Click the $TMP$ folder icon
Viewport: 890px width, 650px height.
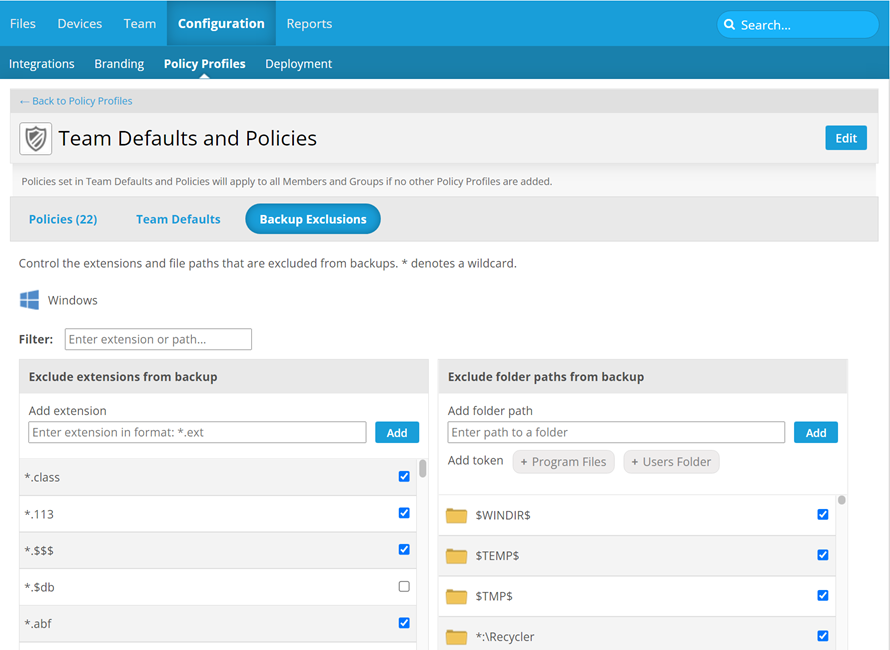pos(457,596)
